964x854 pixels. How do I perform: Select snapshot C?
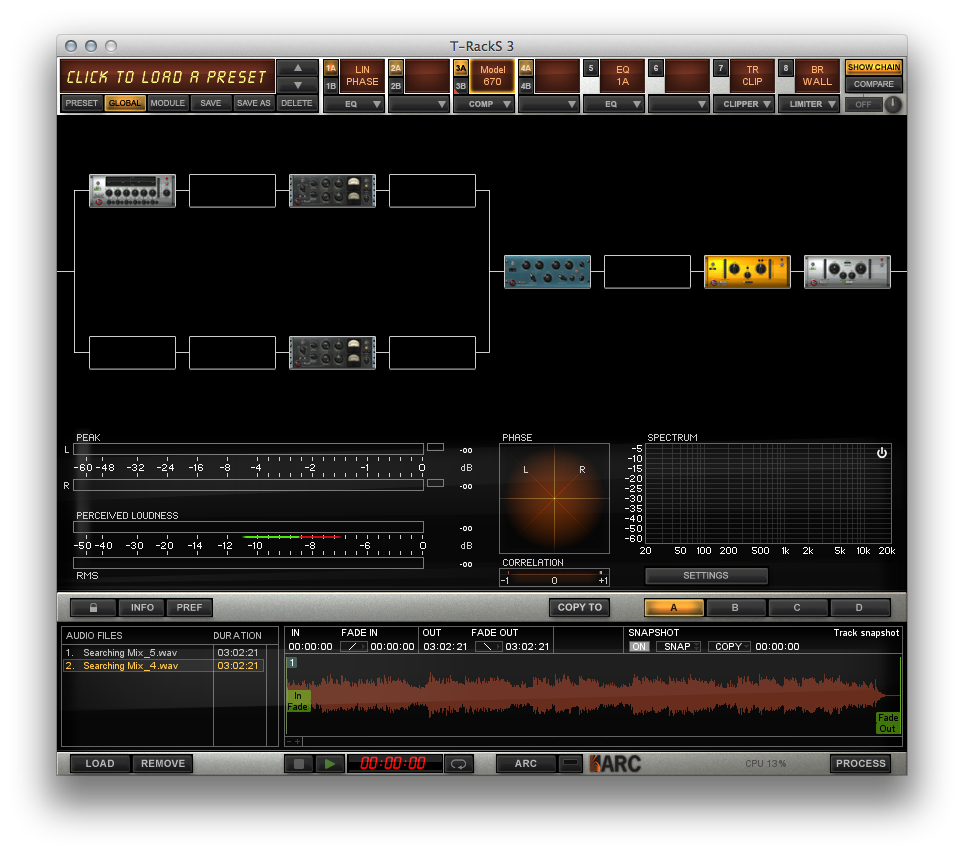pyautogui.click(x=797, y=607)
